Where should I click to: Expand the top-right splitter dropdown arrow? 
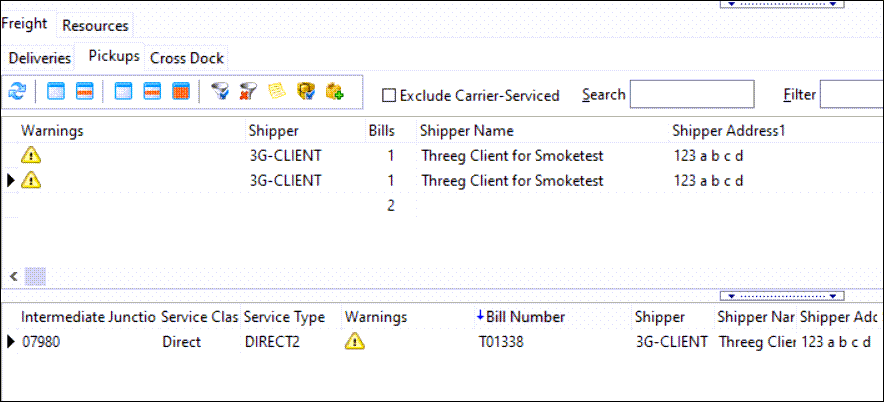point(786,4)
